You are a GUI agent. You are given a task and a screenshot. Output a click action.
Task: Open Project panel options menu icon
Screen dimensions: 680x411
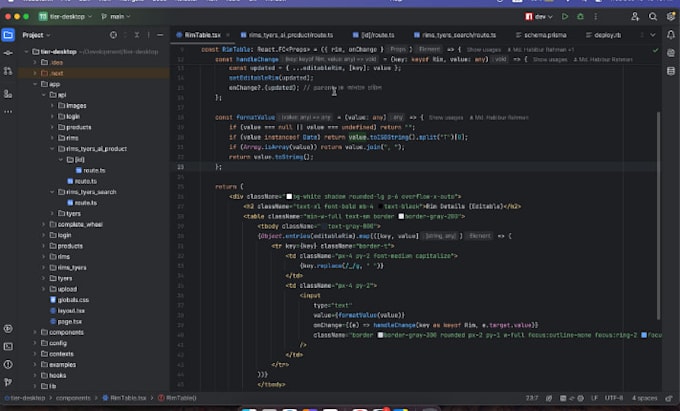tap(148, 35)
